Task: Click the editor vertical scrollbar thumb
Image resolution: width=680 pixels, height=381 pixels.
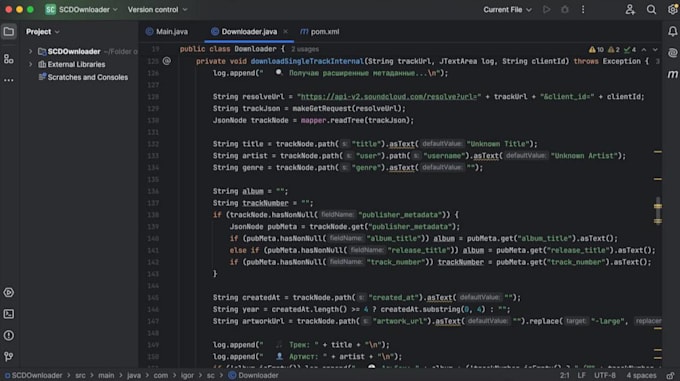Action: point(658,212)
